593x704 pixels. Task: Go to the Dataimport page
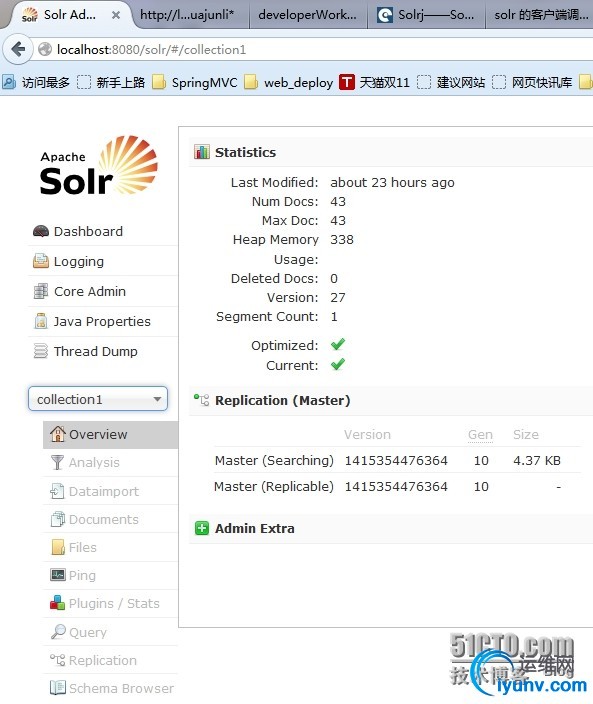click(104, 492)
